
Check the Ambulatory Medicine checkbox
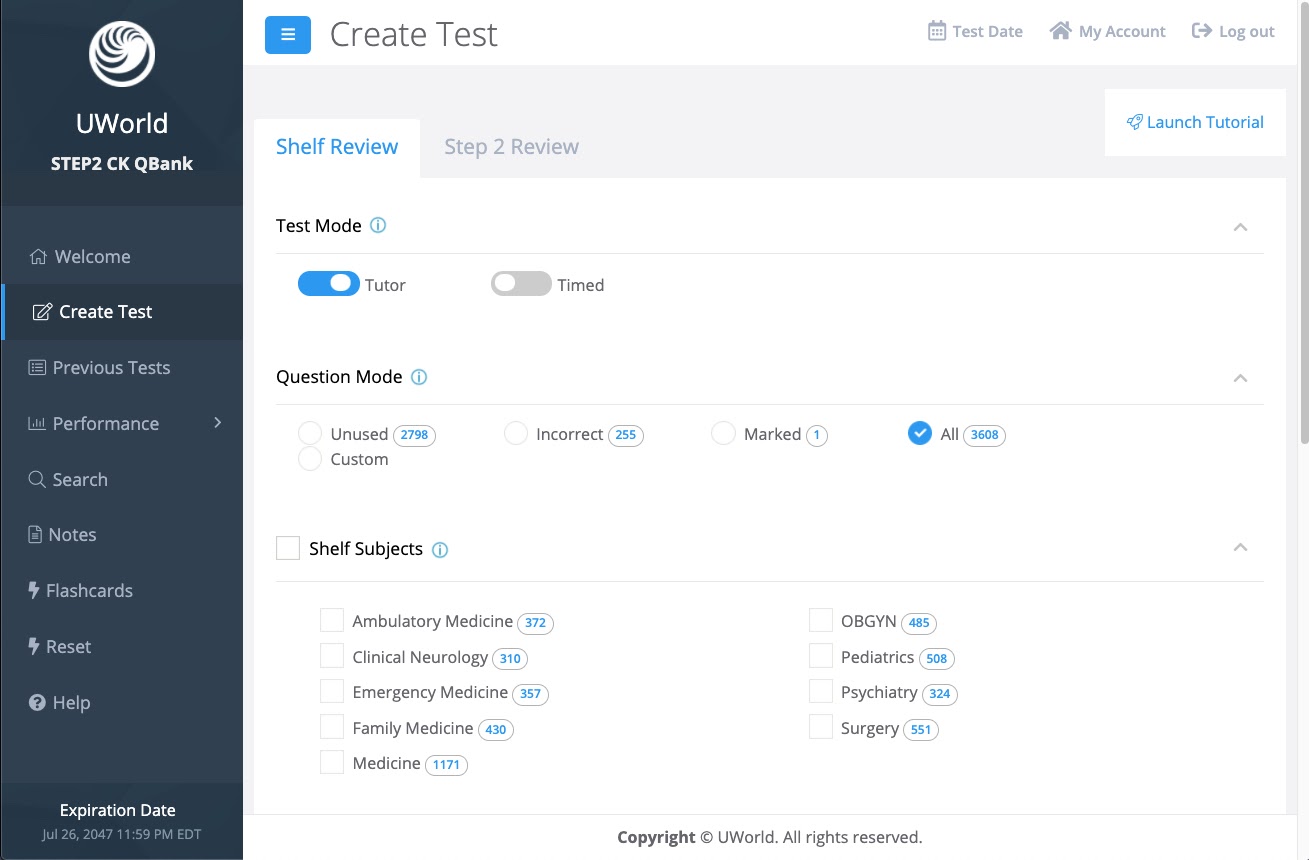tap(332, 620)
